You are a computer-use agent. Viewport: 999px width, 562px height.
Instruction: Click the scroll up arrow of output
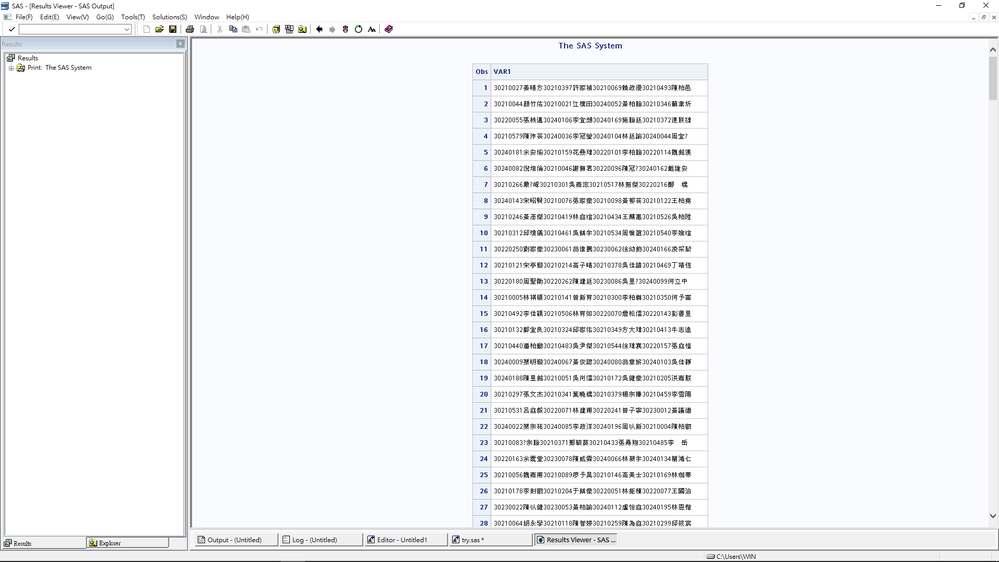click(x=993, y=49)
